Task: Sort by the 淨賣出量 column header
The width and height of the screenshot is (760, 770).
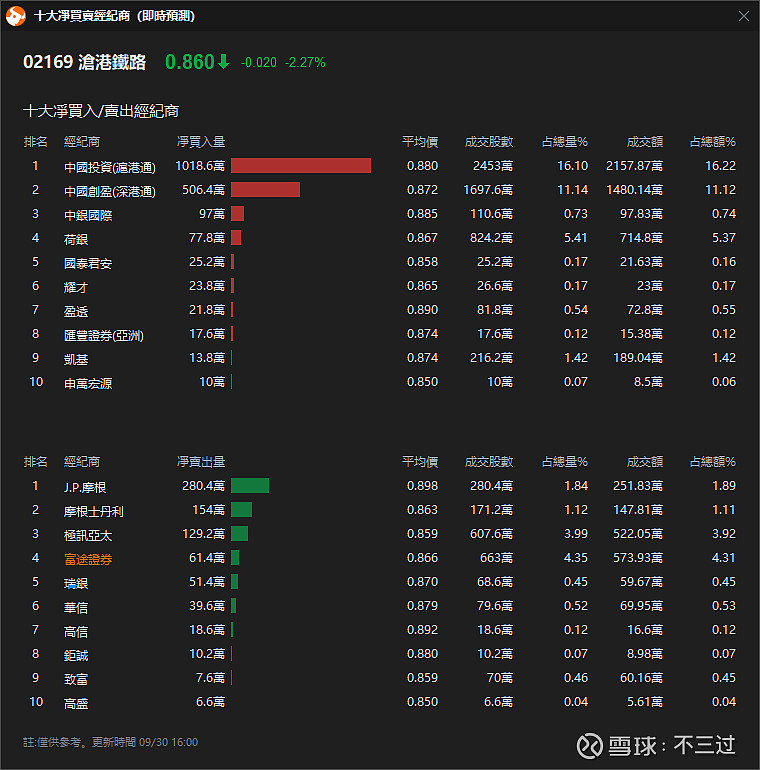Action: [201, 462]
